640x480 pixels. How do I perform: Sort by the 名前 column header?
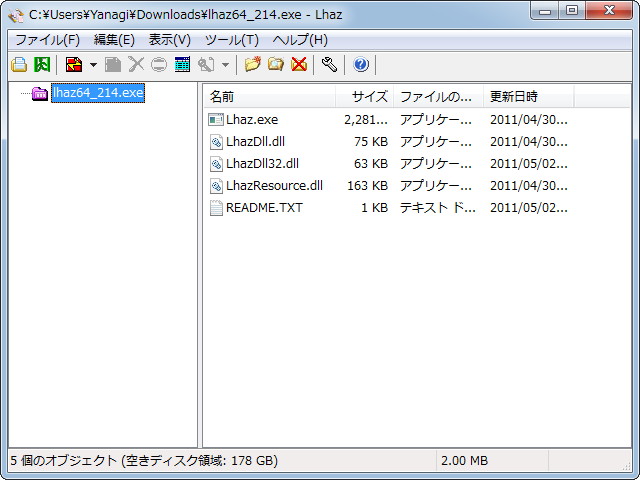pos(269,97)
